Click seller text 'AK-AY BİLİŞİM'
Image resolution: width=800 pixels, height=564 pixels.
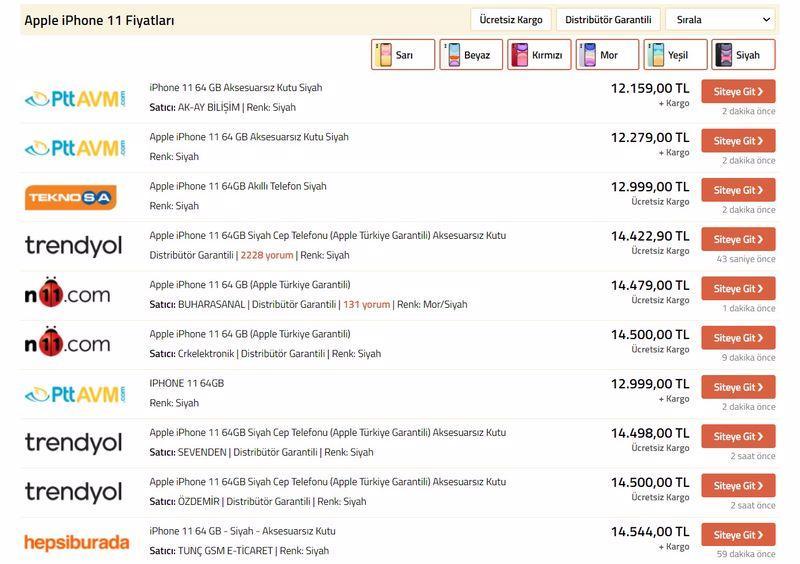click(x=209, y=107)
